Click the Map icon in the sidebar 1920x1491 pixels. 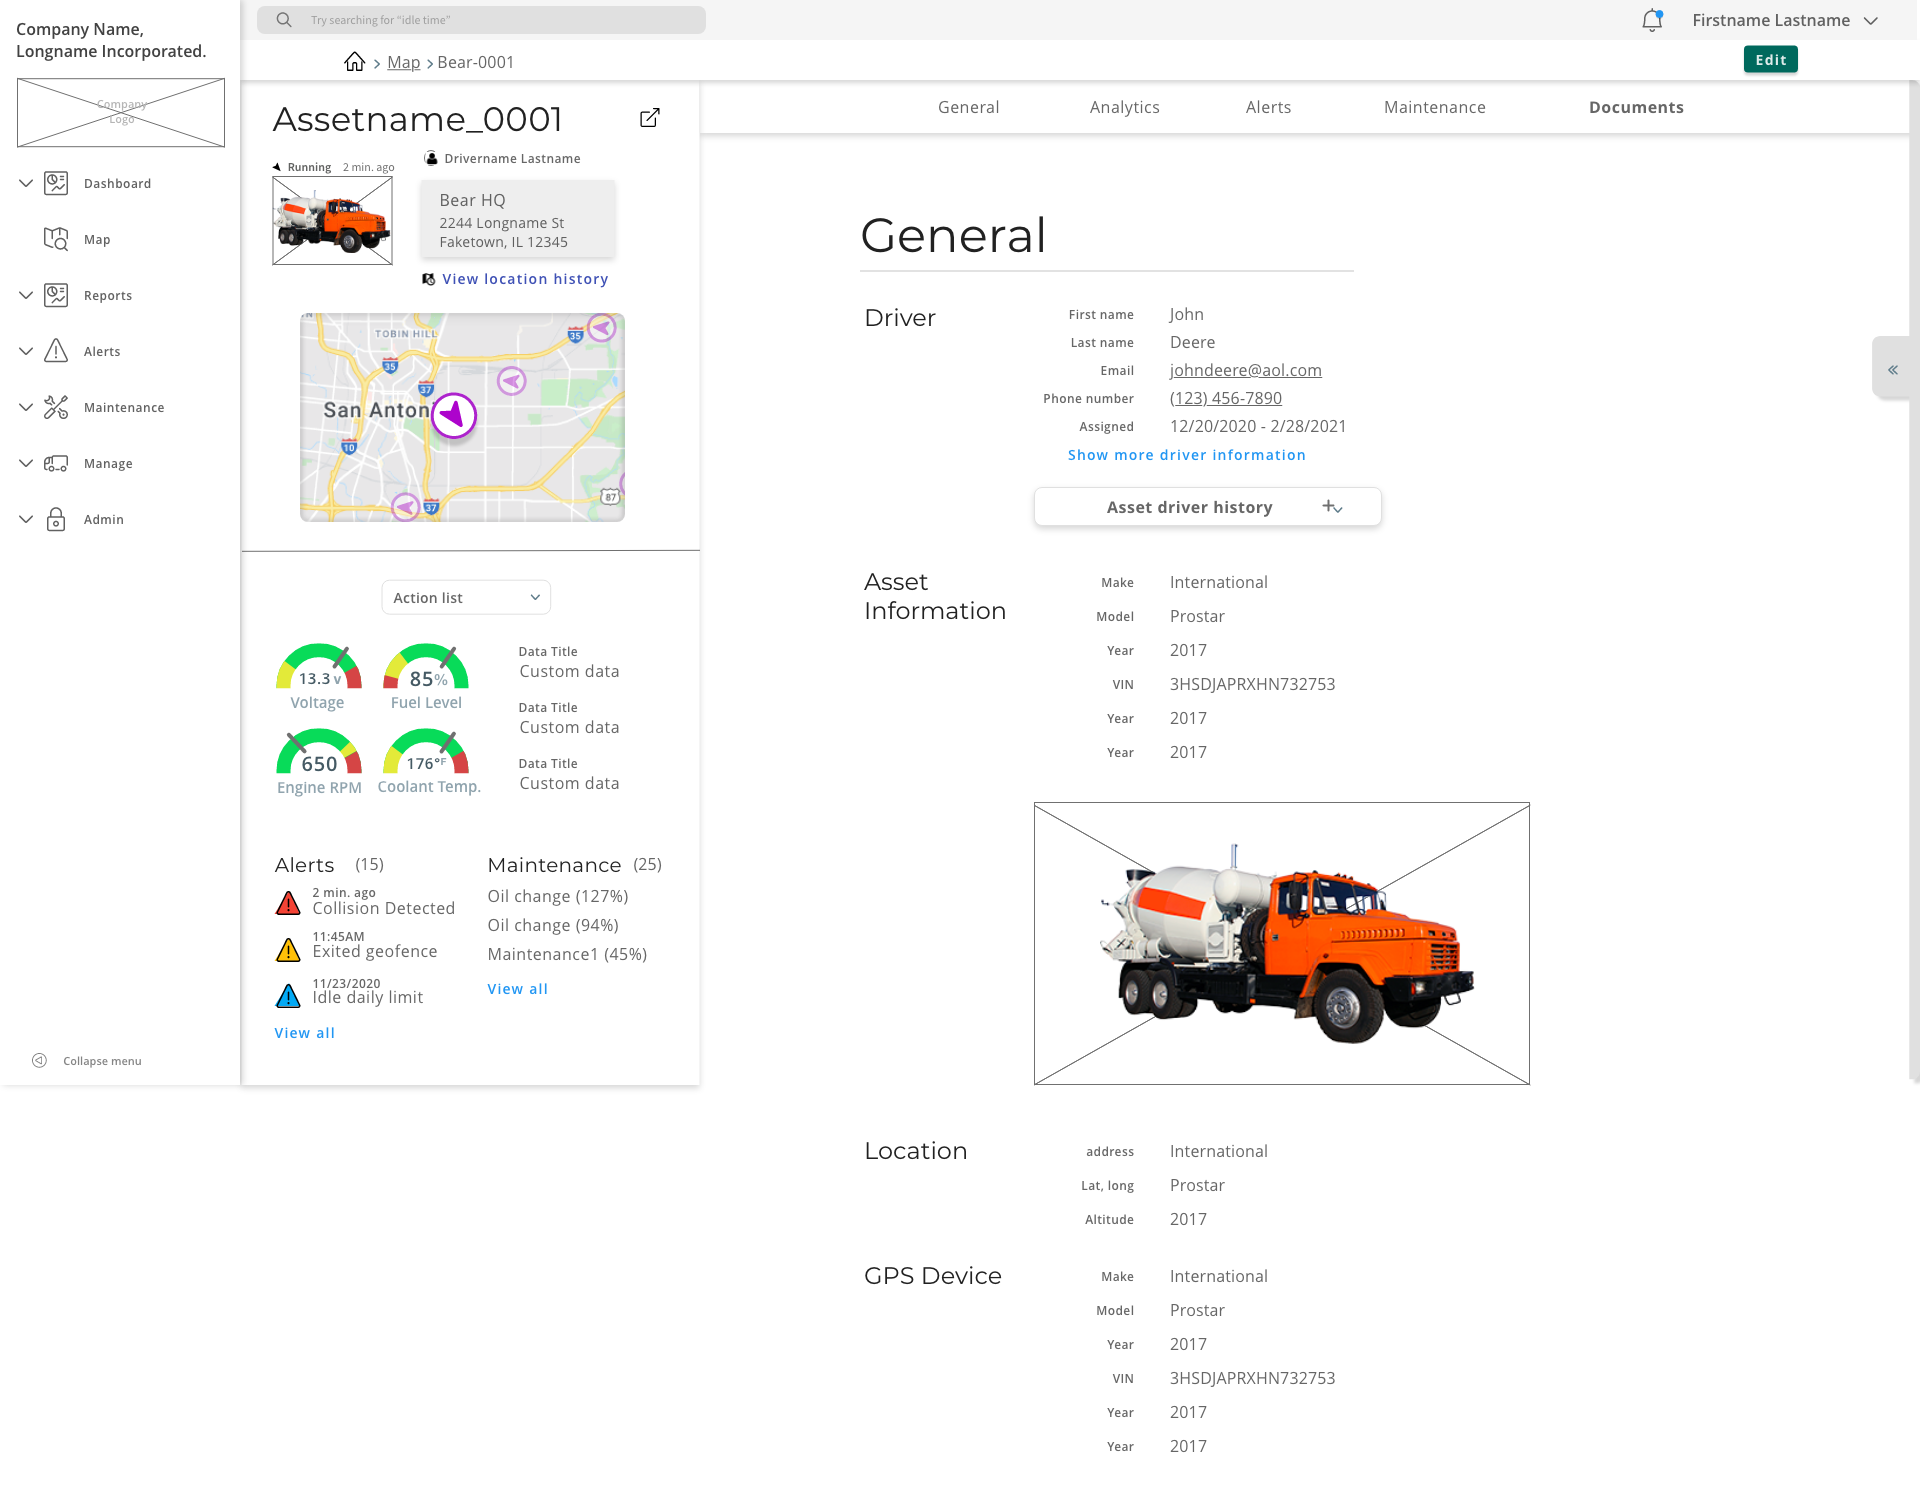point(56,239)
